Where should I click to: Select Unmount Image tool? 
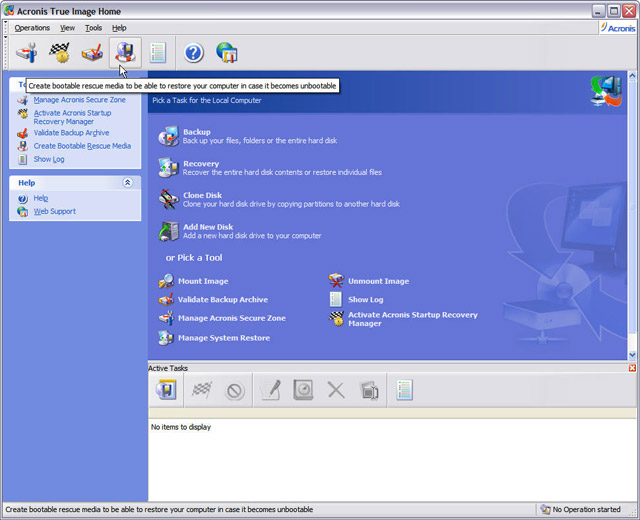378,281
